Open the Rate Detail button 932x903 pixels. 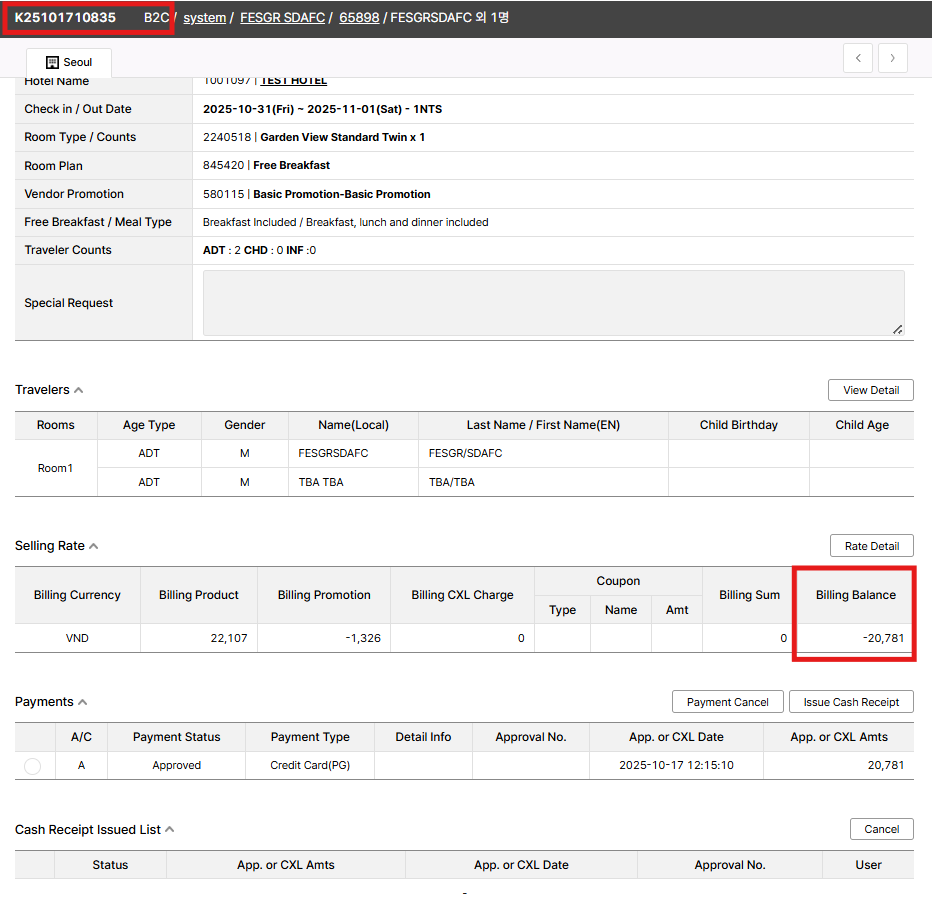[x=871, y=546]
